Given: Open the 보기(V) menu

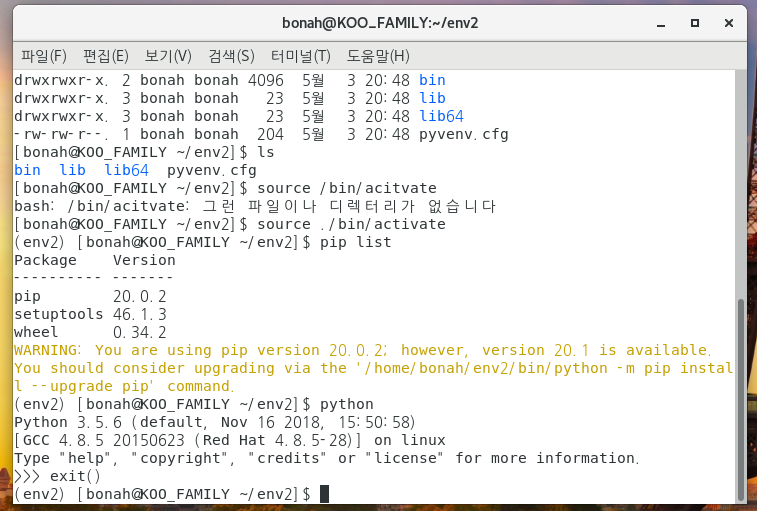Looking at the screenshot, I should click(x=168, y=56).
